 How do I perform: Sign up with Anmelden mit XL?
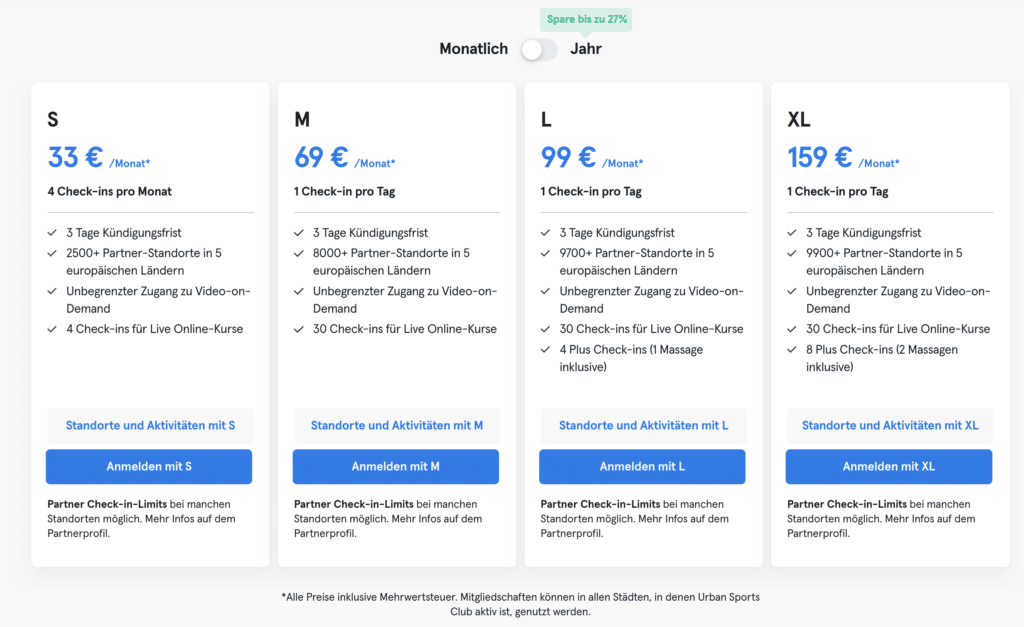click(889, 466)
